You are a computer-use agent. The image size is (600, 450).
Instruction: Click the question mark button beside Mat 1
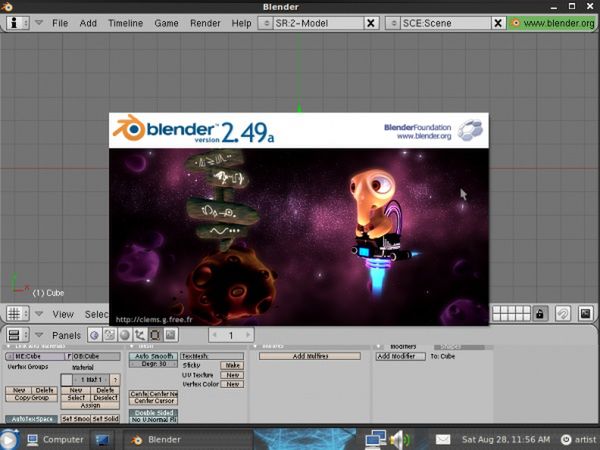click(x=115, y=380)
